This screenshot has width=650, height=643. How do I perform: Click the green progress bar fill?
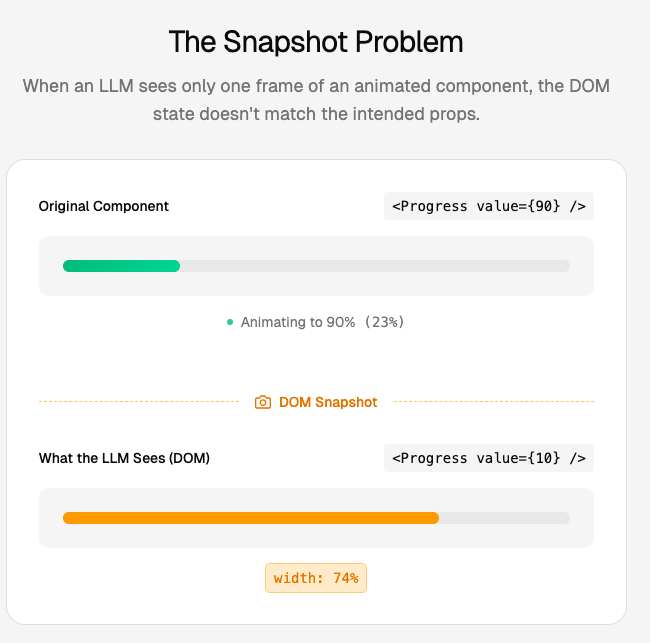[x=121, y=266]
